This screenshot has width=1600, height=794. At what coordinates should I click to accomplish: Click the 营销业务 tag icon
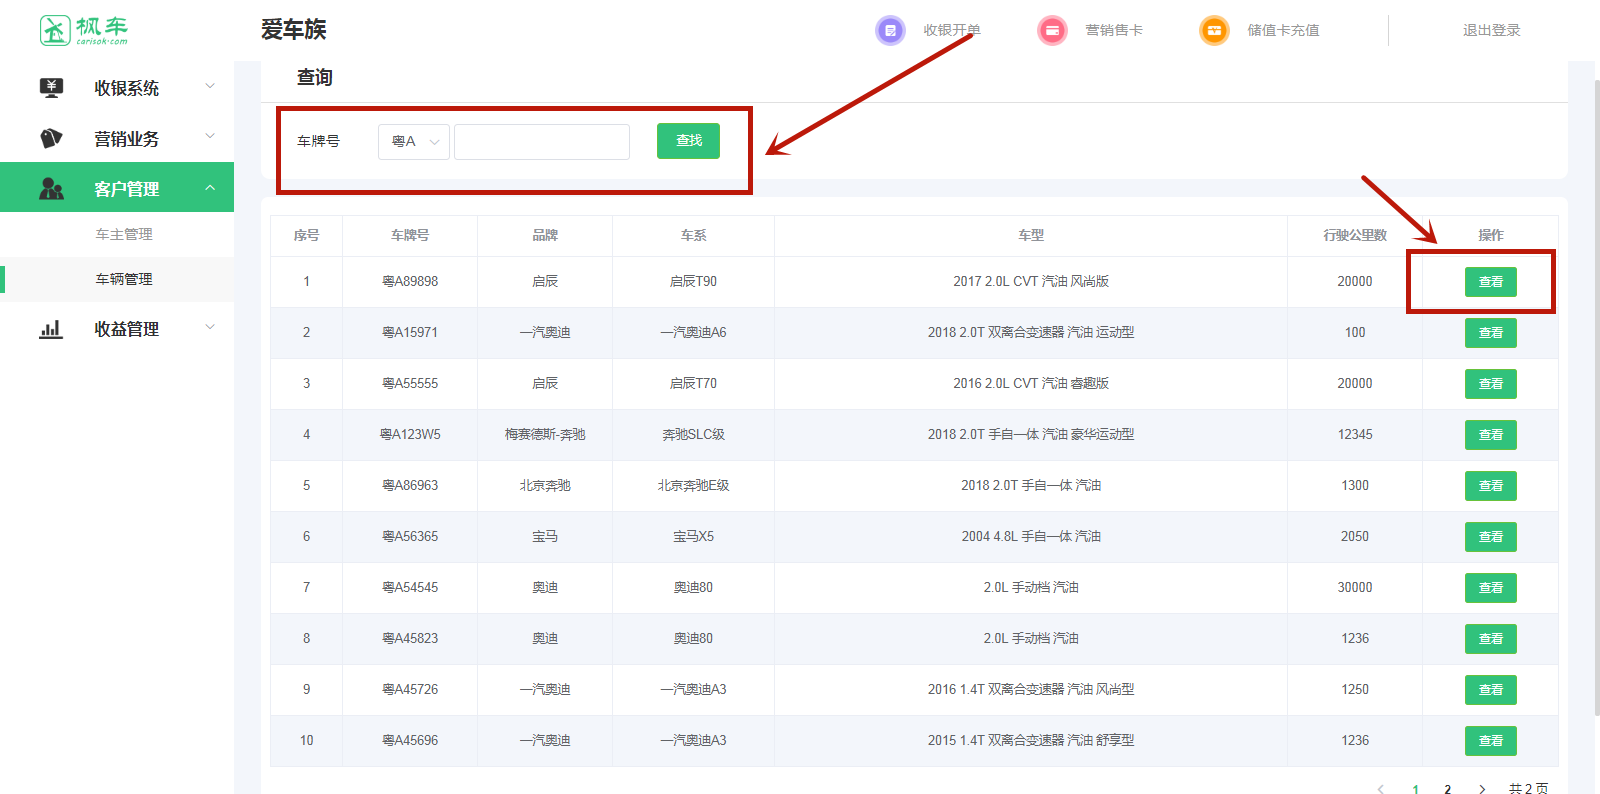[x=51, y=138]
